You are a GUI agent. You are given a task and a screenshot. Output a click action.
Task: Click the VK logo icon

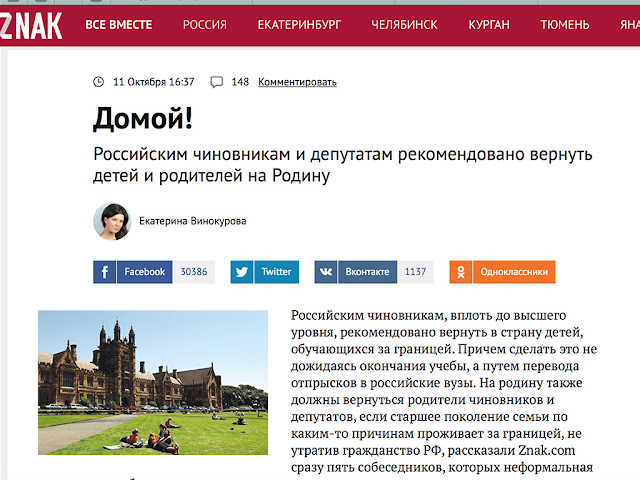[326, 272]
